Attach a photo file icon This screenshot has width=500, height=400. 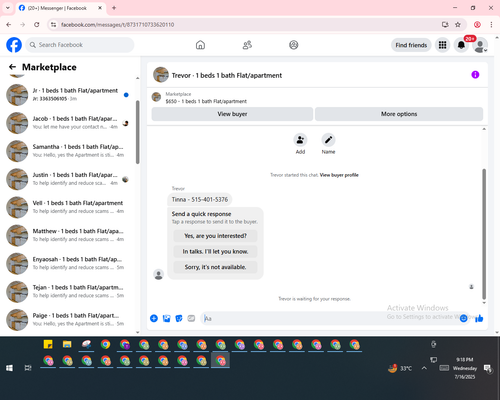pos(166,318)
